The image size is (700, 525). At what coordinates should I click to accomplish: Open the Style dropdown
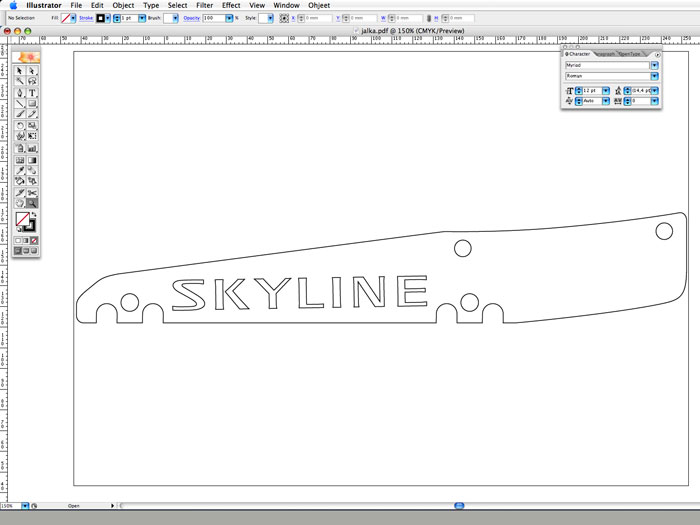click(271, 18)
